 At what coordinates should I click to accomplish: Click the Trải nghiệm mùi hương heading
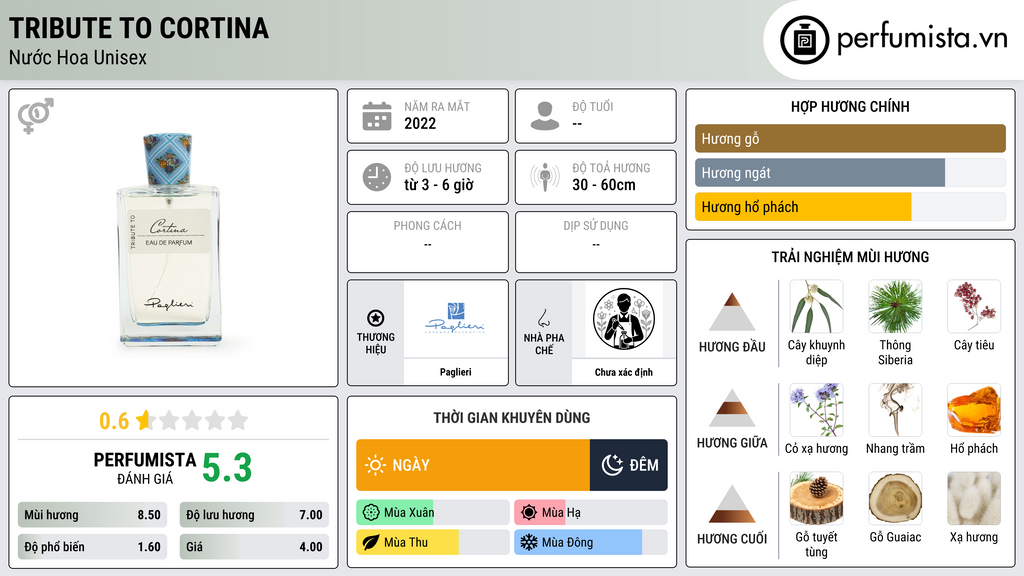click(850, 257)
